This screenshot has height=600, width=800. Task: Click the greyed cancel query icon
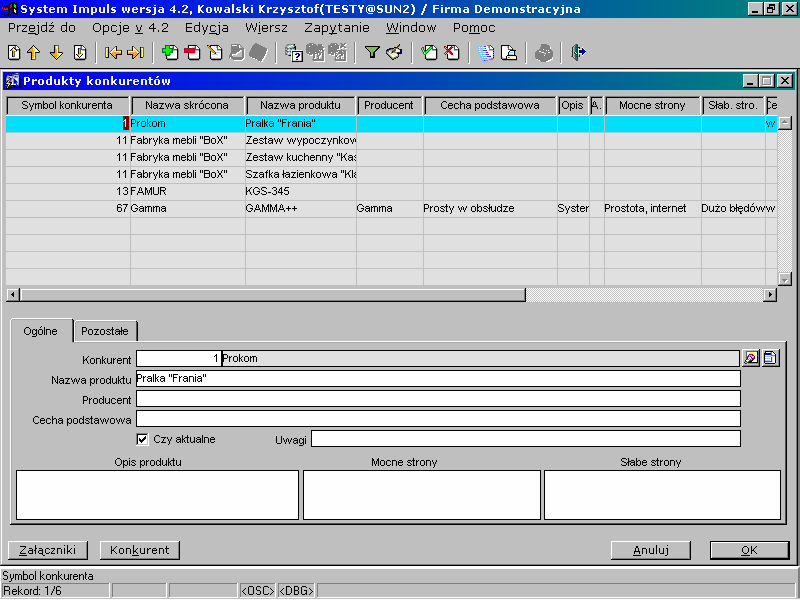pyautogui.click(x=338, y=53)
